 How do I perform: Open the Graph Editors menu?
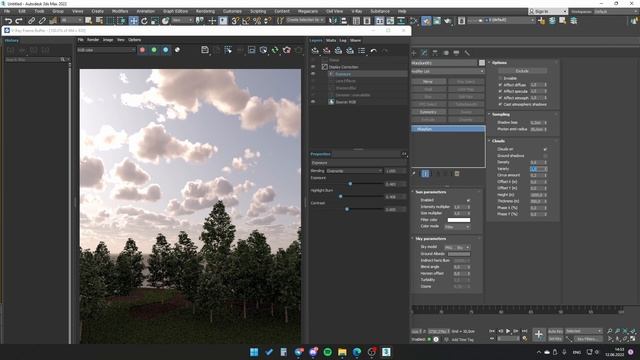coord(176,11)
